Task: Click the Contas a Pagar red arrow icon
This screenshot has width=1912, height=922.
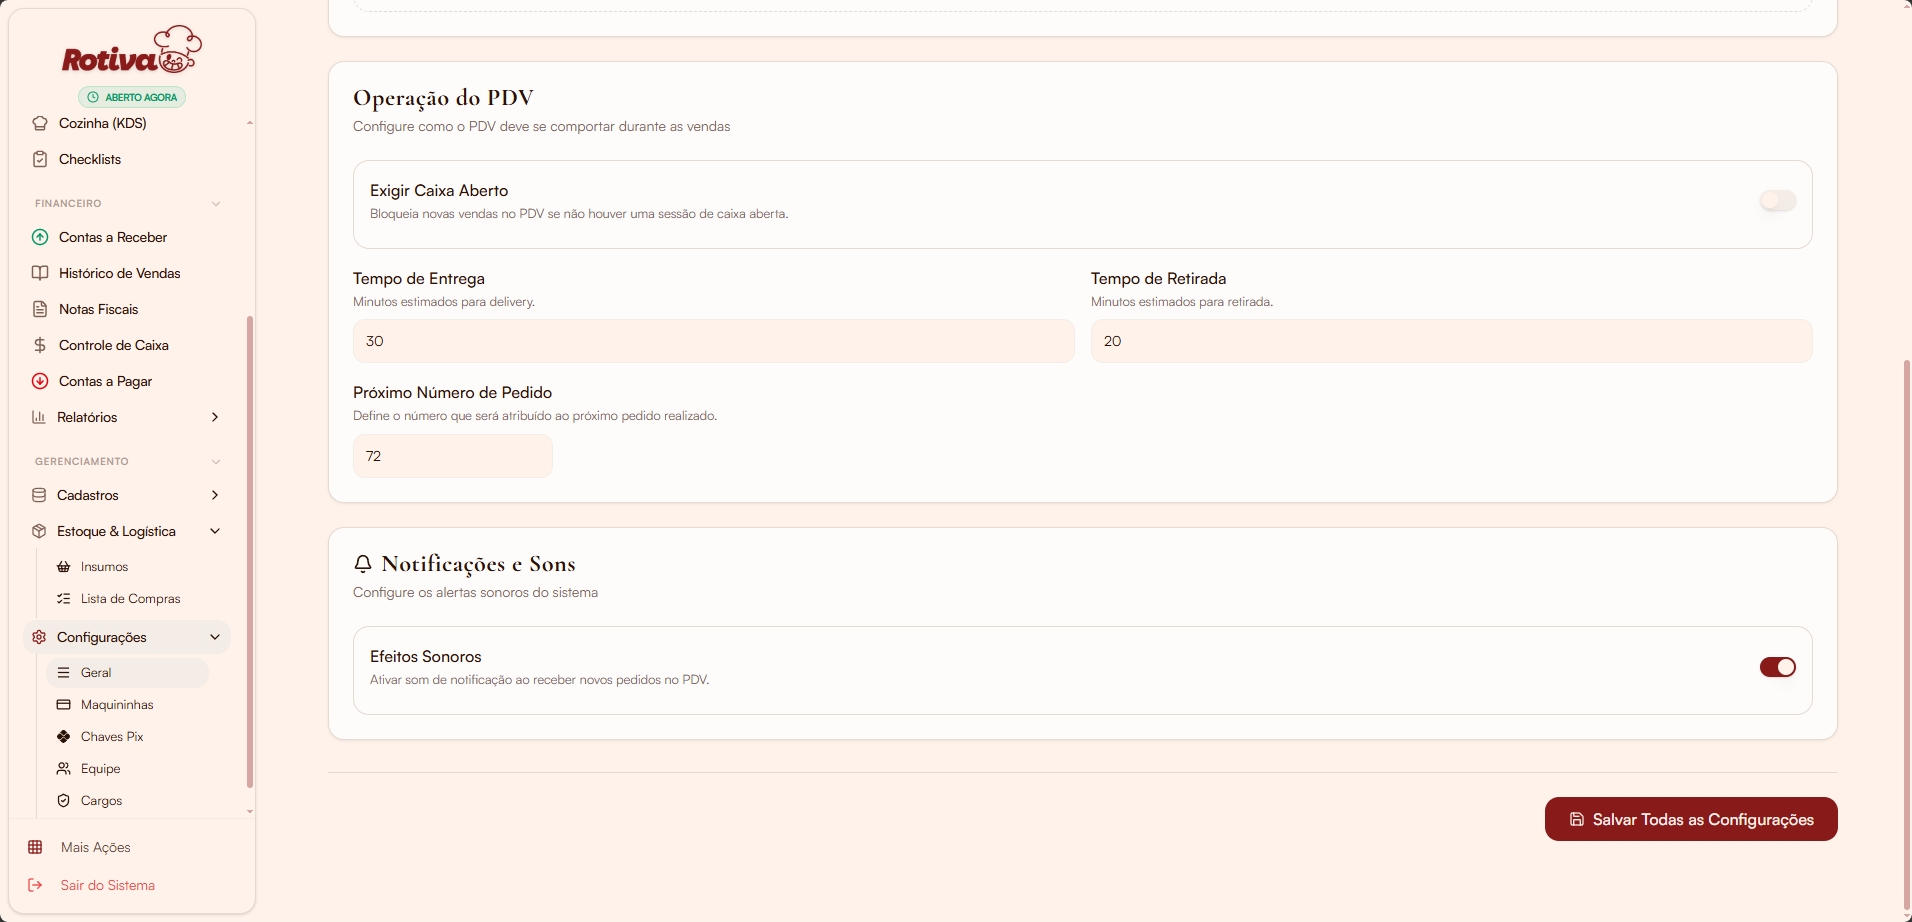Action: pos(40,381)
